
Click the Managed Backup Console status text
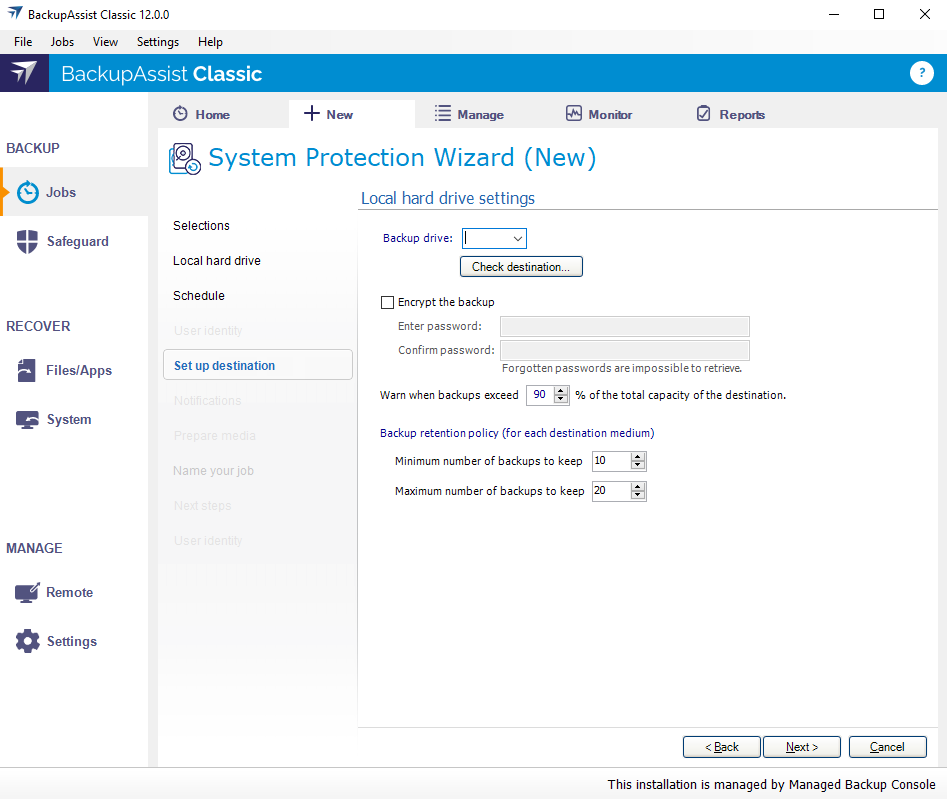771,784
